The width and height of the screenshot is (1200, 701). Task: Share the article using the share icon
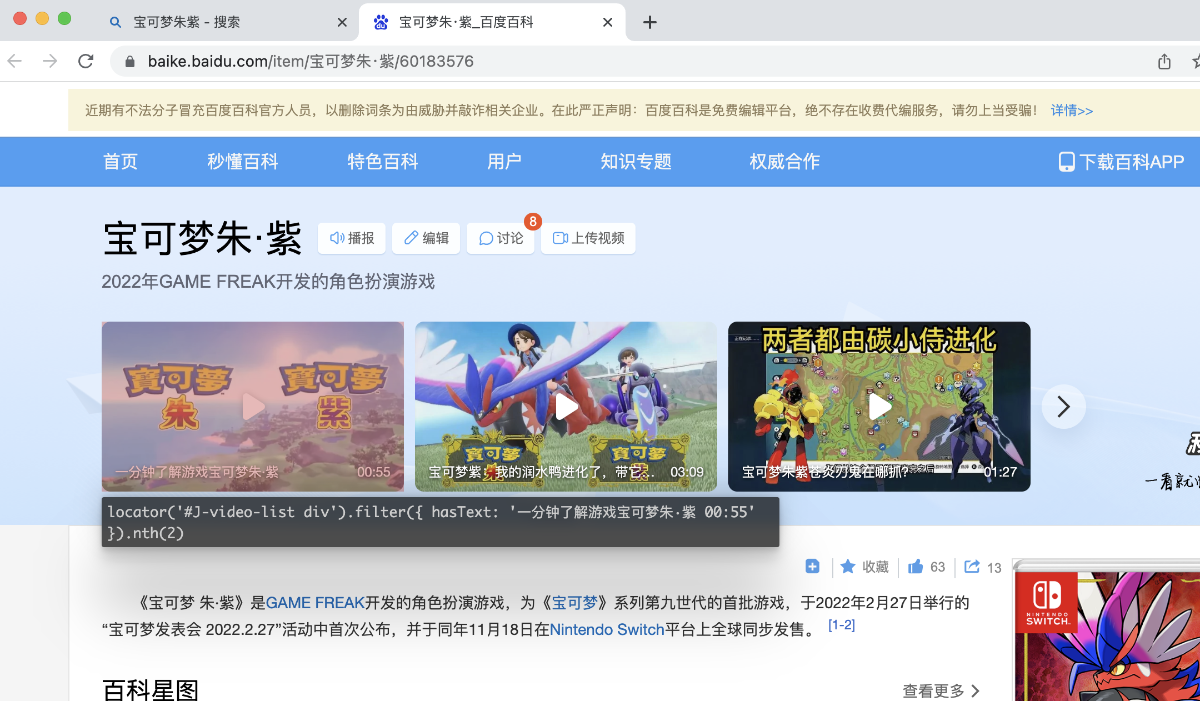click(x=972, y=567)
